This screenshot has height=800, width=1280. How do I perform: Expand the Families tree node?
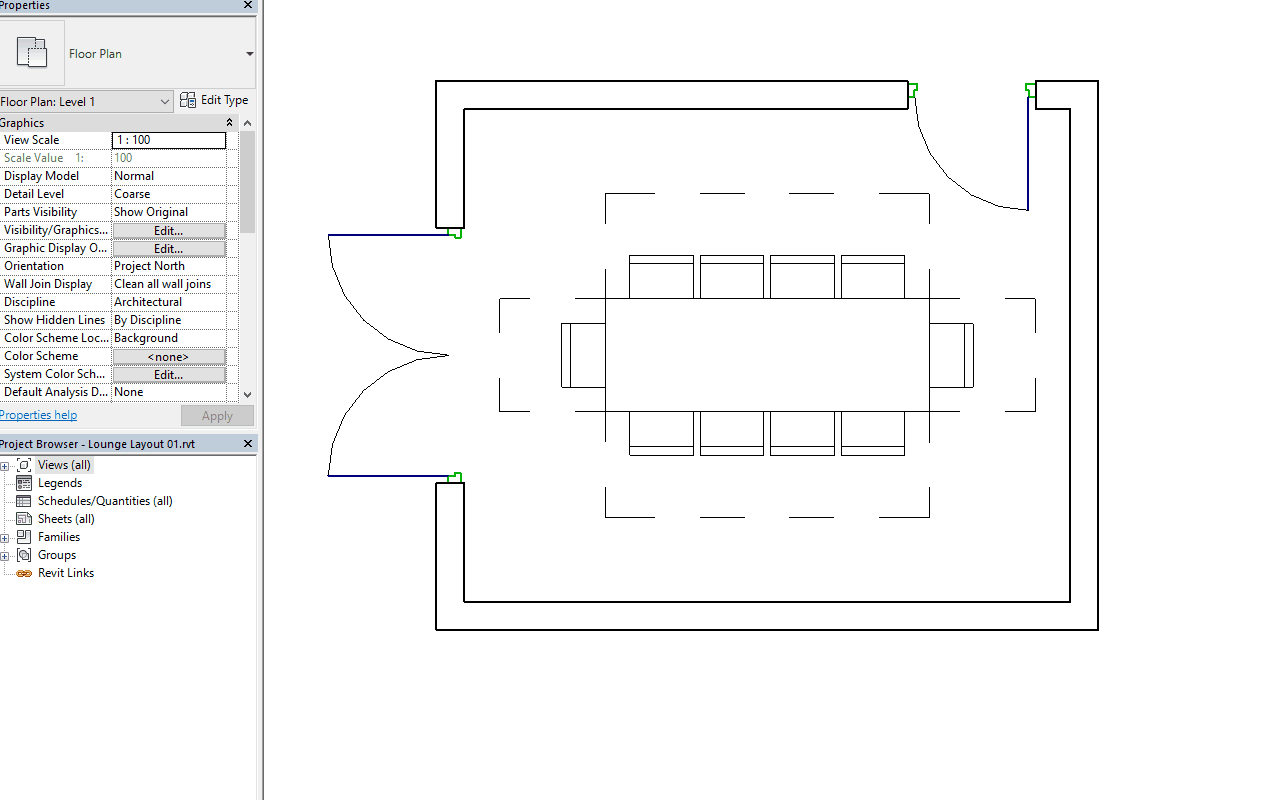[x=7, y=536]
